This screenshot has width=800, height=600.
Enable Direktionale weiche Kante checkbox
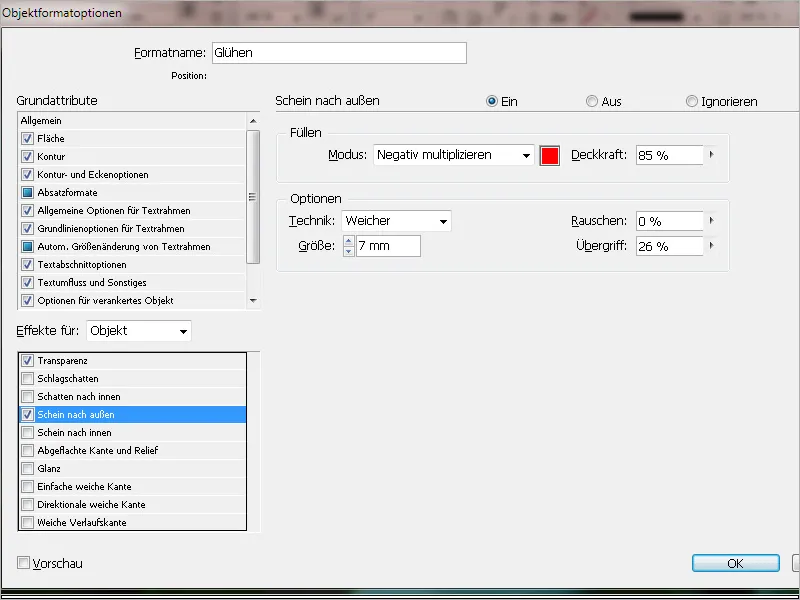(x=28, y=505)
